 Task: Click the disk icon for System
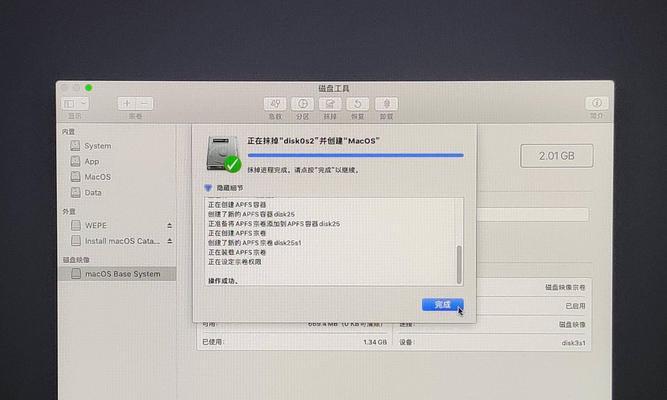(x=75, y=146)
